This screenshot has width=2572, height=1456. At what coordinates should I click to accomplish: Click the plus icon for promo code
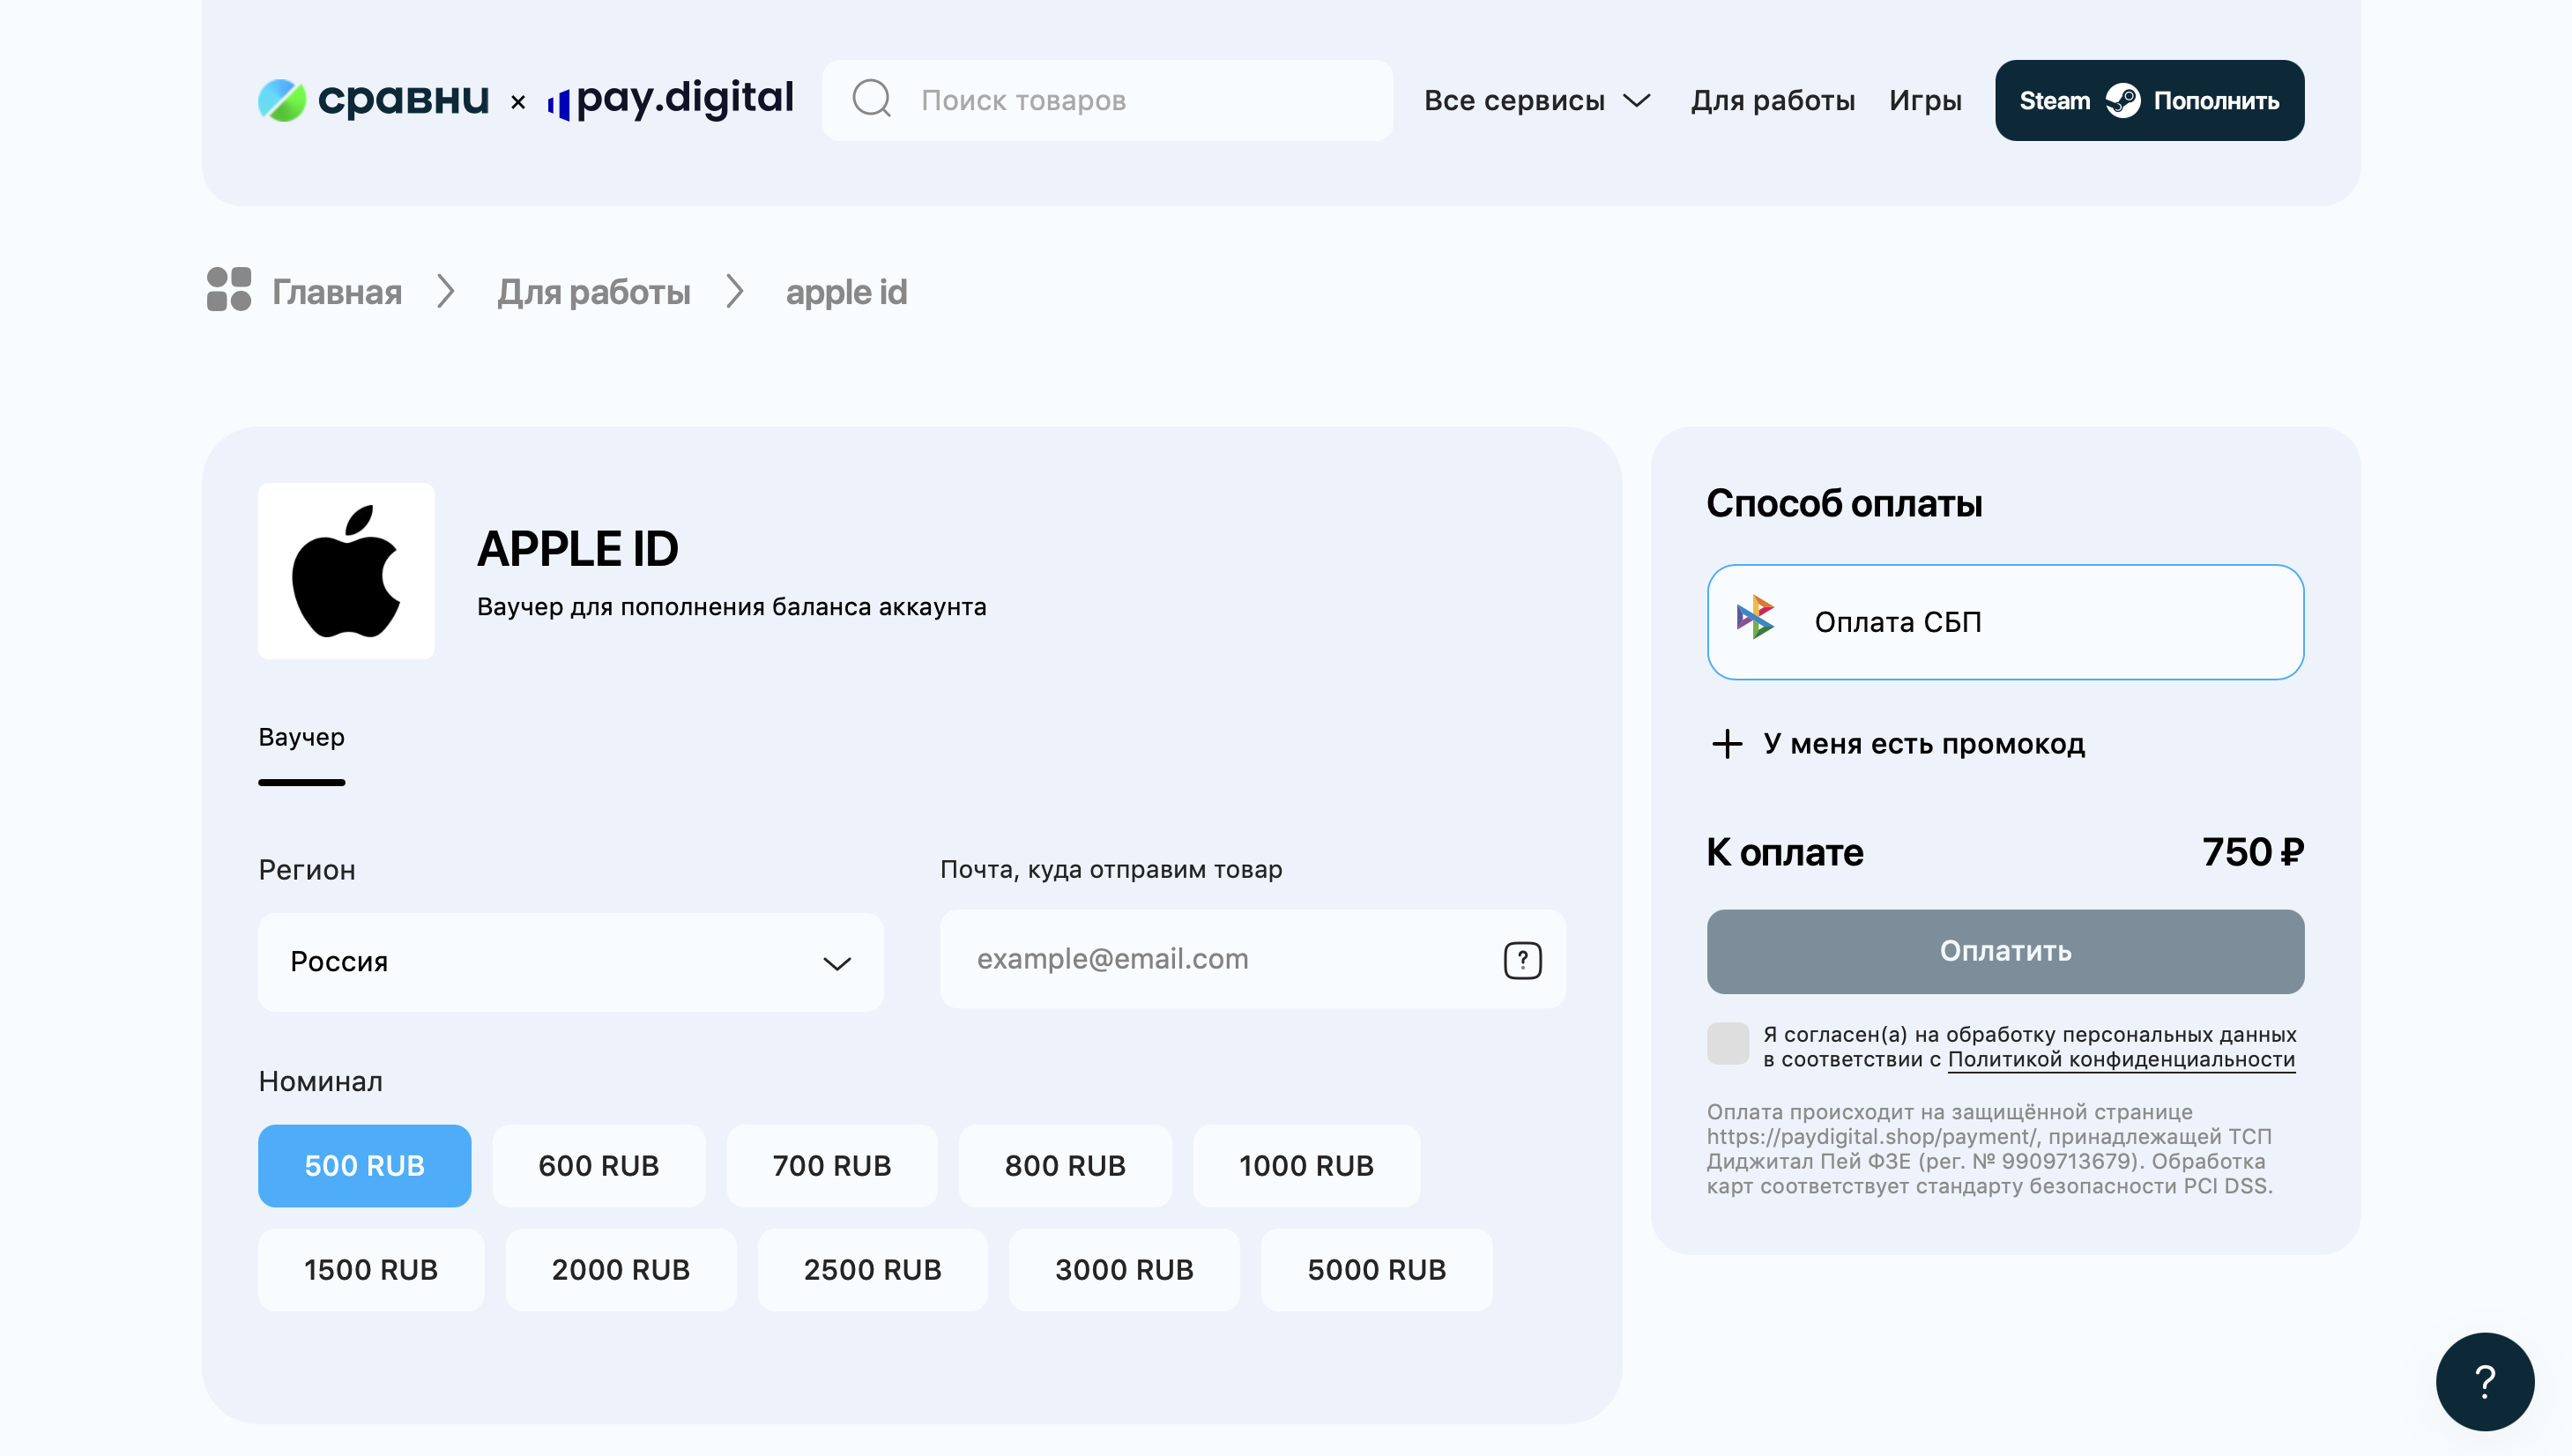pos(1726,744)
